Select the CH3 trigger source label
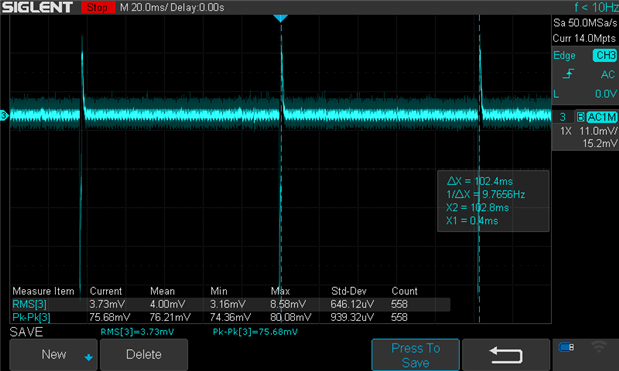Image resolution: width=619 pixels, height=371 pixels. pyautogui.click(x=605, y=55)
